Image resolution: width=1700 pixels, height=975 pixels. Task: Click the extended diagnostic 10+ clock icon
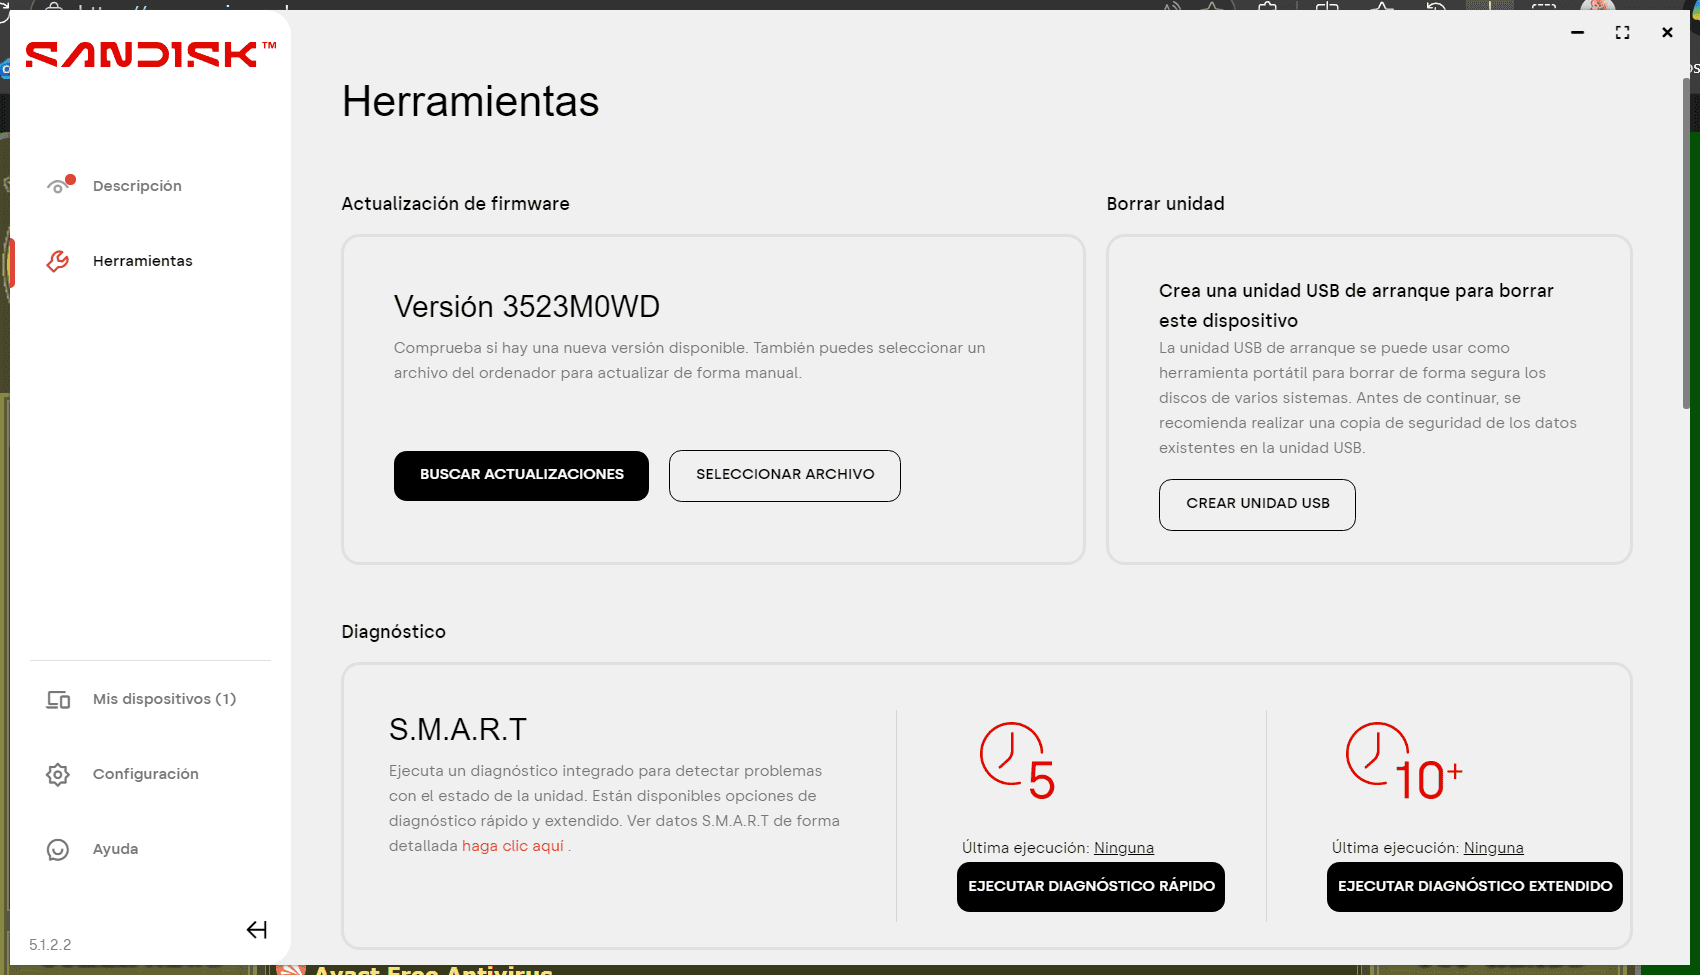(1402, 763)
